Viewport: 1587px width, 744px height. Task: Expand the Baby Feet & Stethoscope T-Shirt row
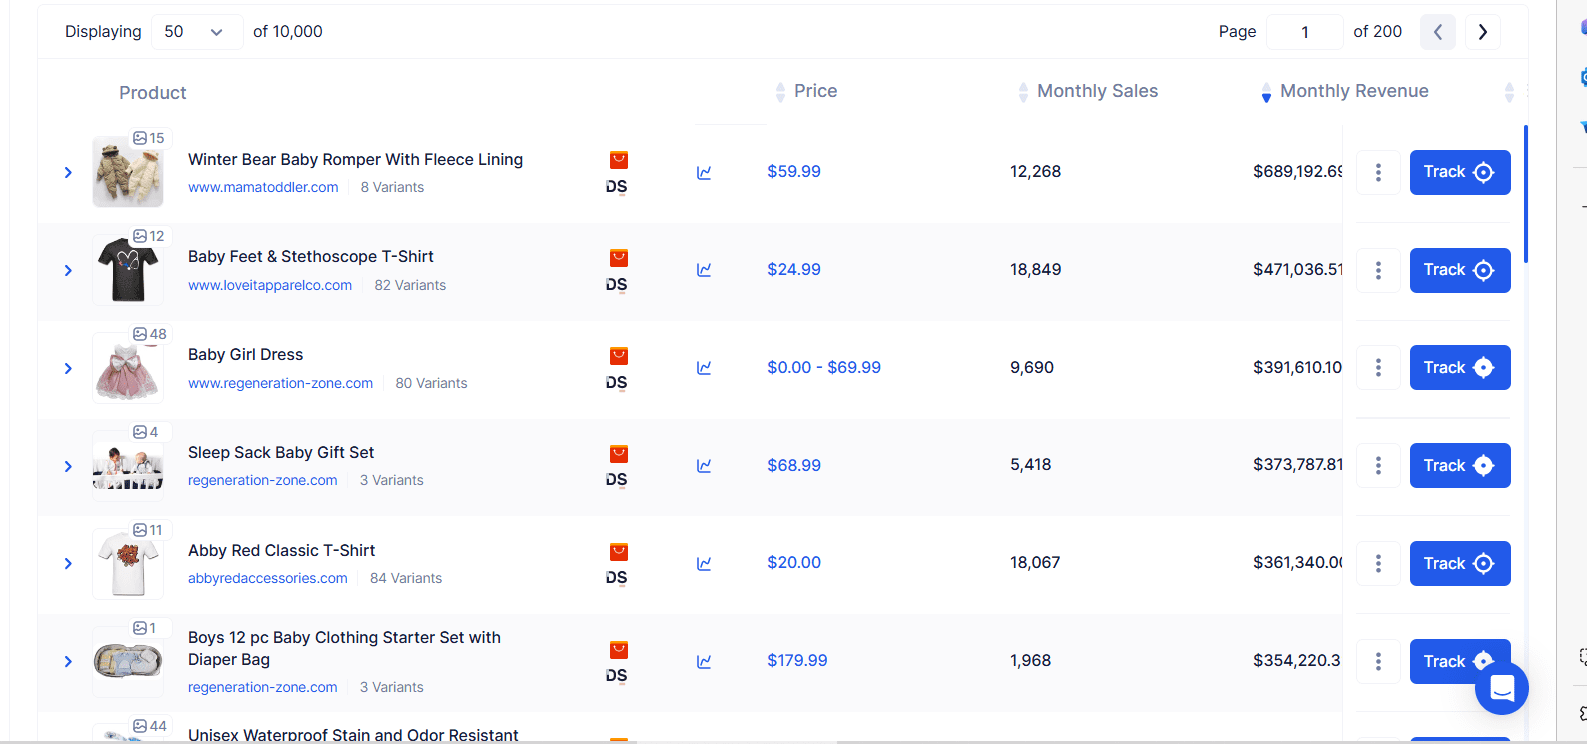[68, 270]
